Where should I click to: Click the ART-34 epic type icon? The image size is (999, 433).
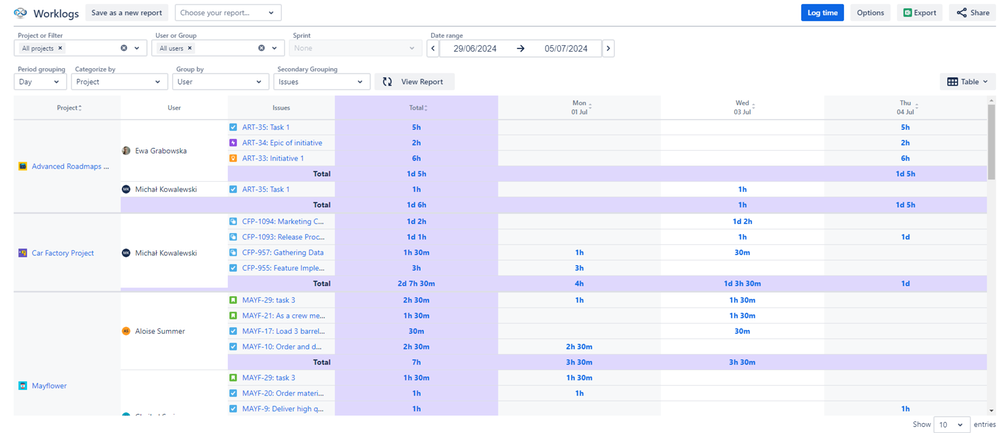(x=233, y=143)
